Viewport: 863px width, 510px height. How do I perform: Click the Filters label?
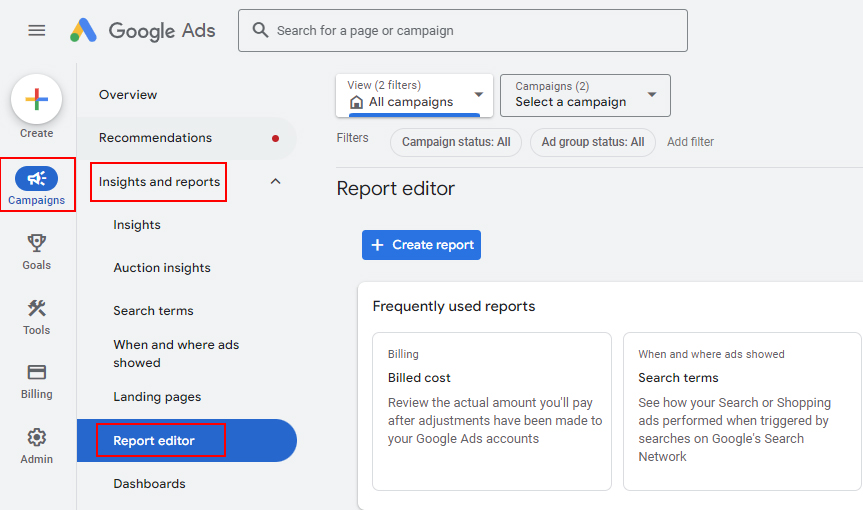352,138
